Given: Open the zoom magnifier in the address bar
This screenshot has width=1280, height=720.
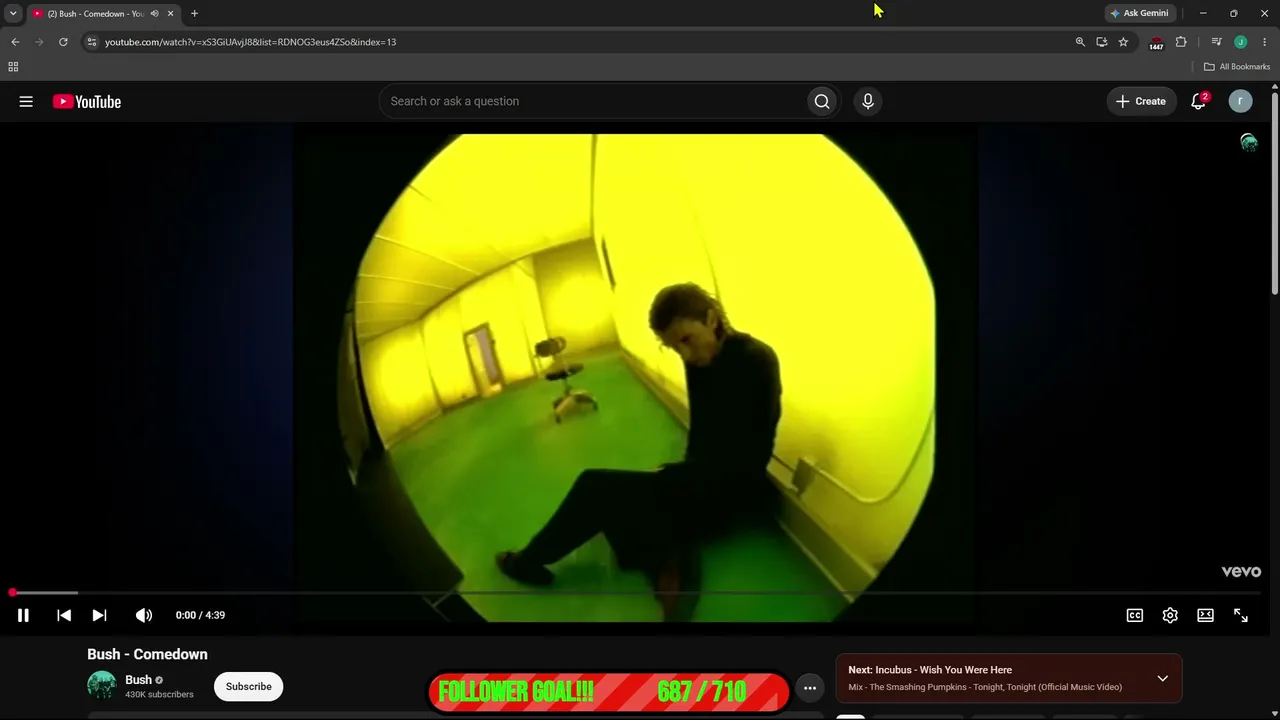Looking at the screenshot, I should [x=1080, y=42].
